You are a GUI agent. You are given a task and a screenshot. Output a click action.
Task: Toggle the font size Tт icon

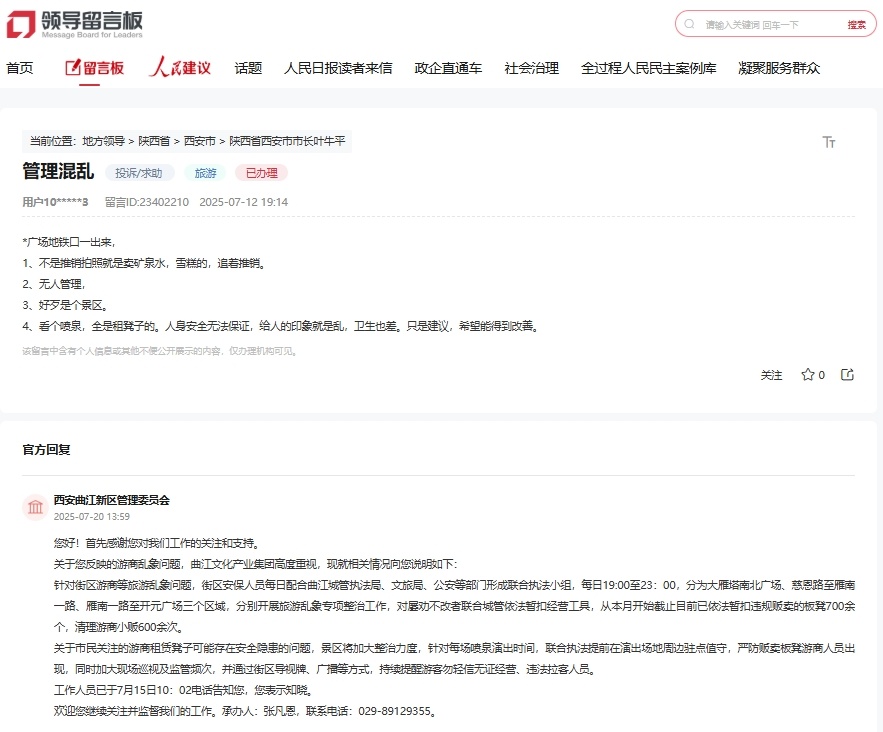coord(828,142)
